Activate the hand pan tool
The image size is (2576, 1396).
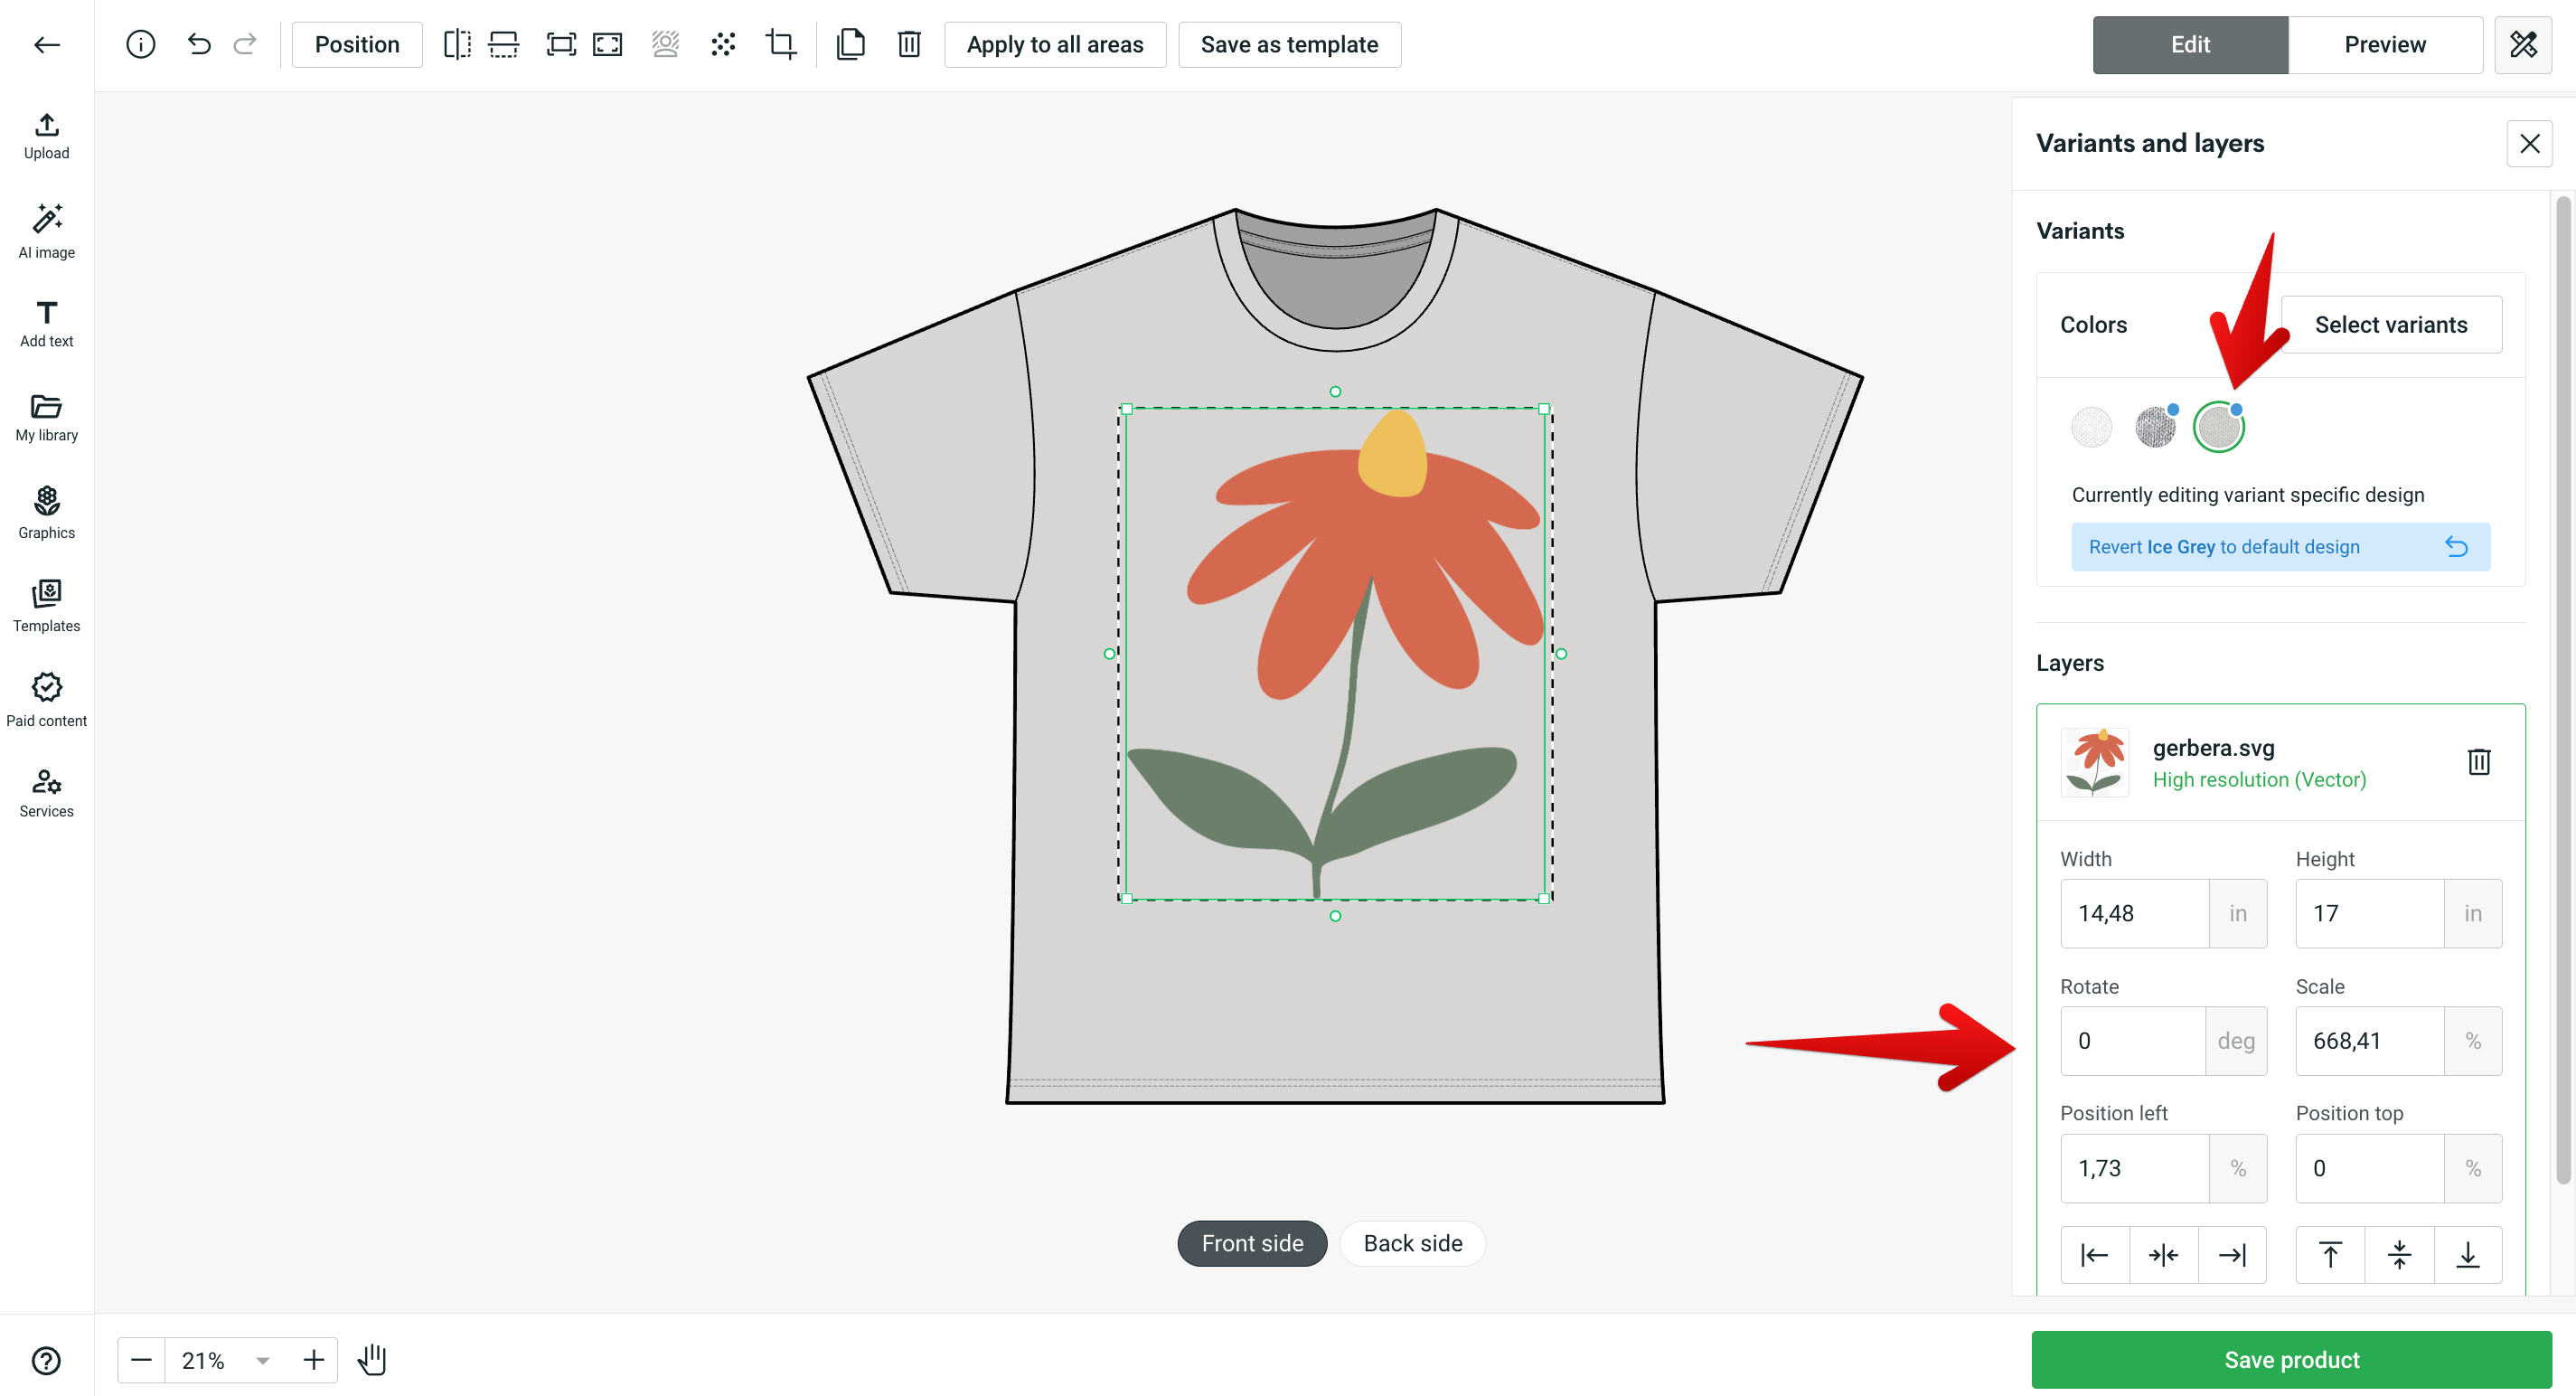pyautogui.click(x=372, y=1360)
